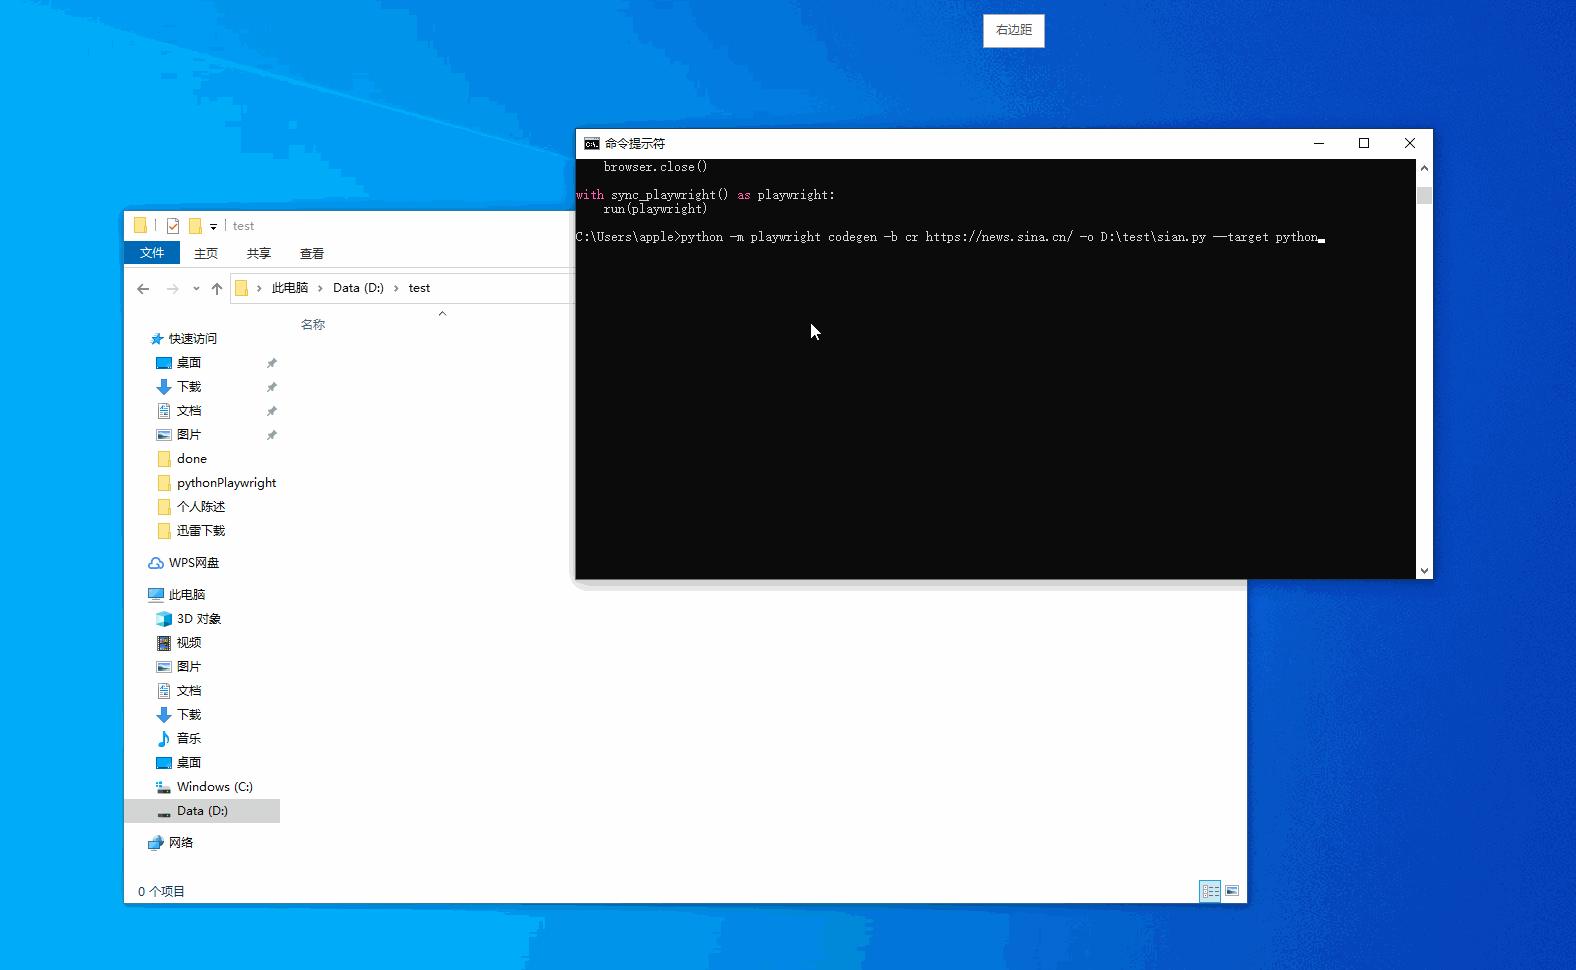The image size is (1576, 970).
Task: Open 下载 under 此电脑
Action: coord(189,715)
